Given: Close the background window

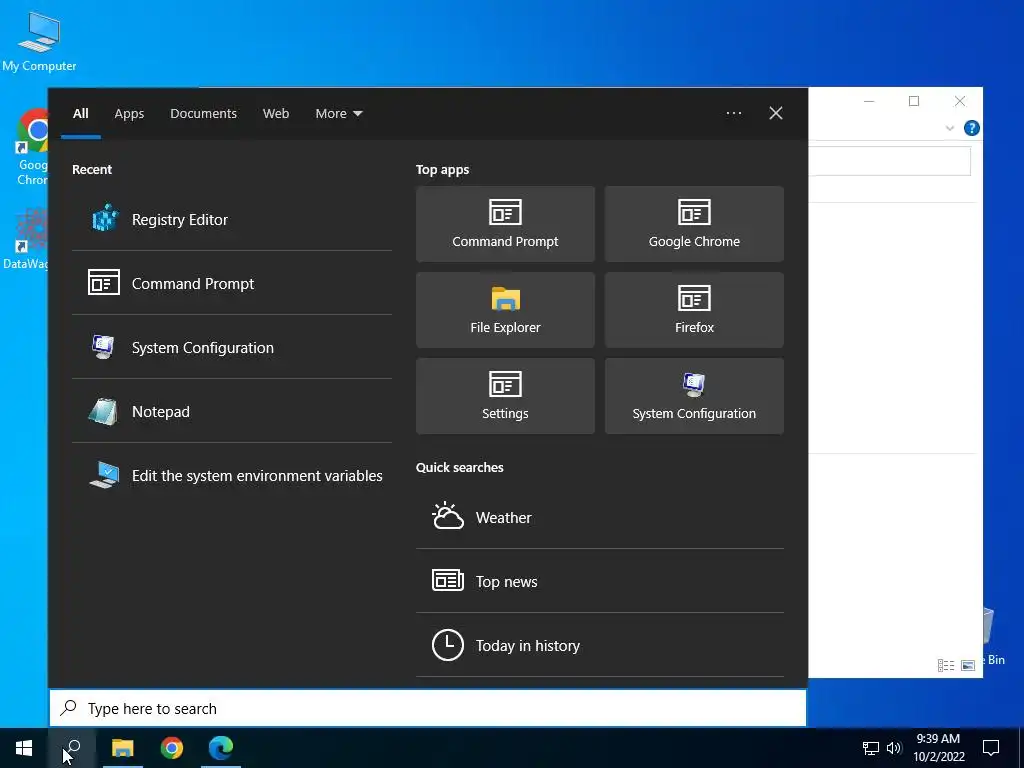Looking at the screenshot, I should pos(959,101).
